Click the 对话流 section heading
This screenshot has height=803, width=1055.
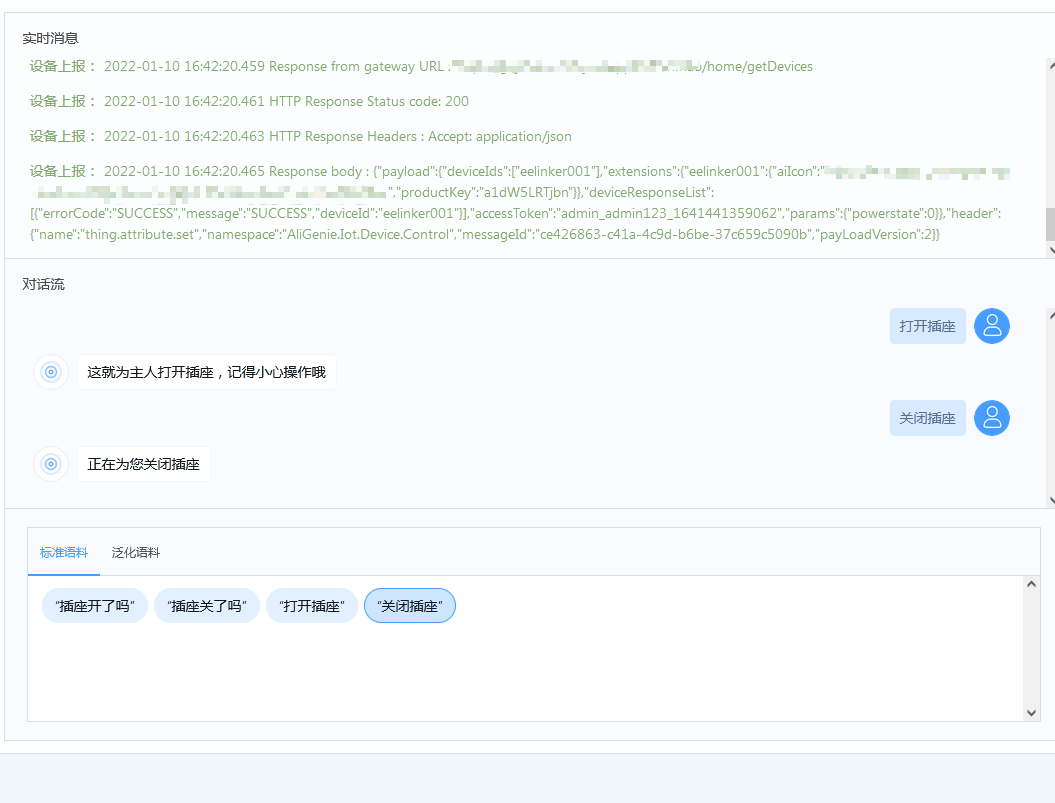point(44,284)
